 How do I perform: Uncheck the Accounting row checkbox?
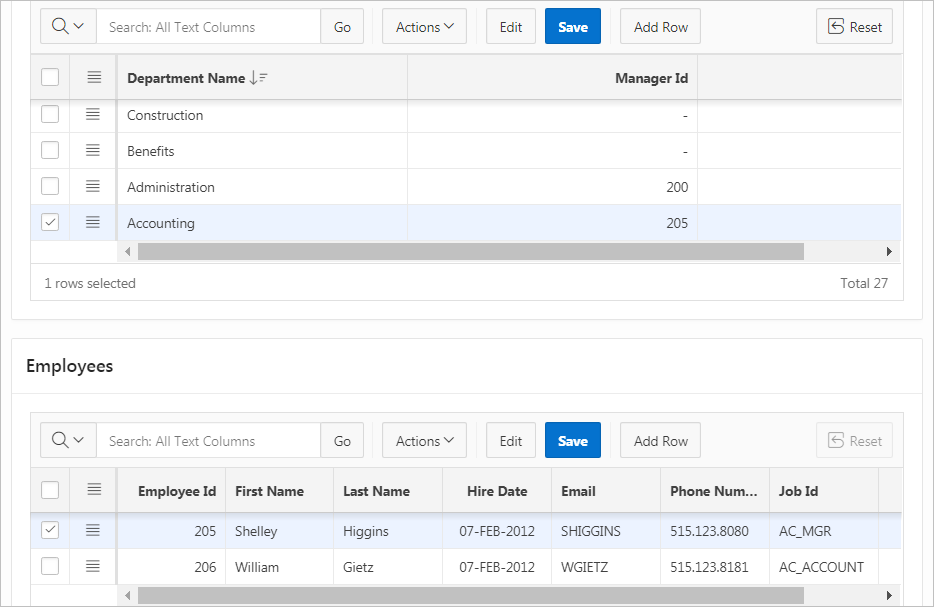[50, 223]
